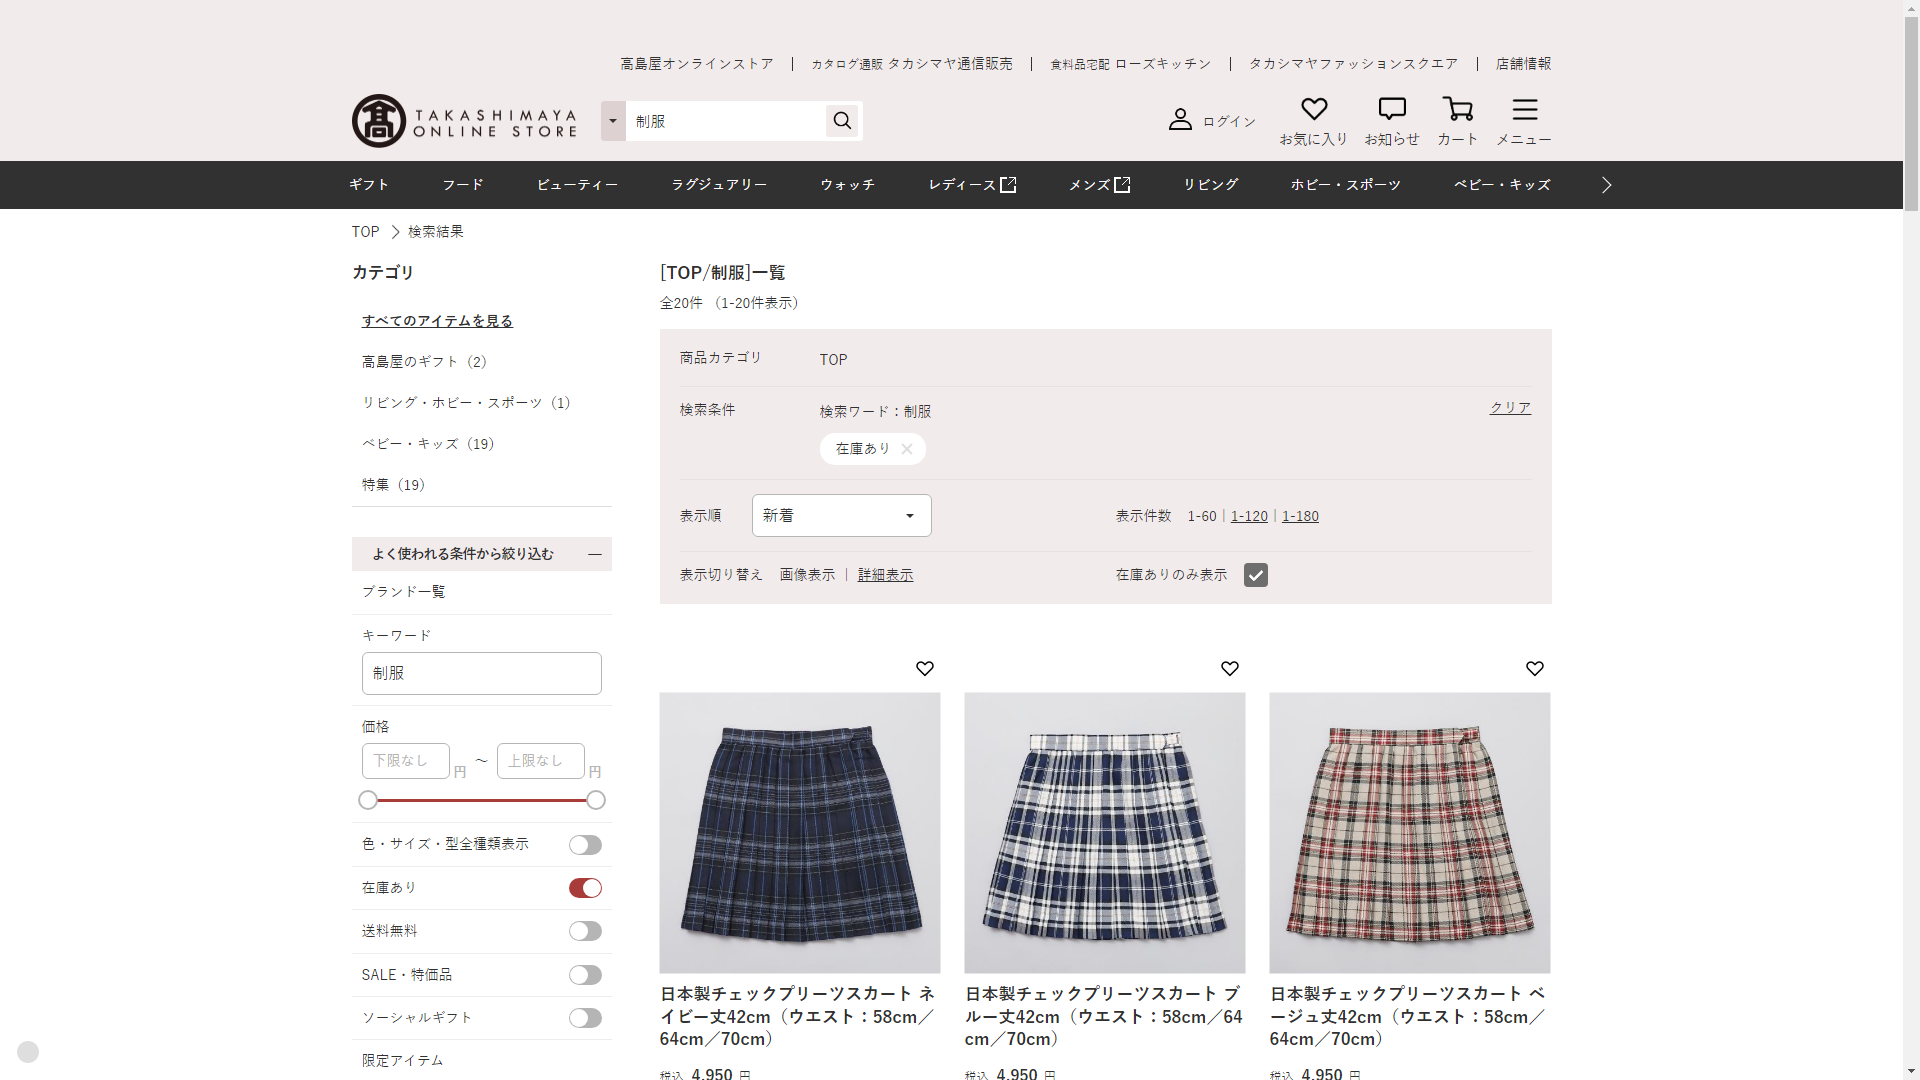Collapse よく使われる条件から絞り込む section
Viewport: 1920px width, 1080px height.
click(595, 554)
